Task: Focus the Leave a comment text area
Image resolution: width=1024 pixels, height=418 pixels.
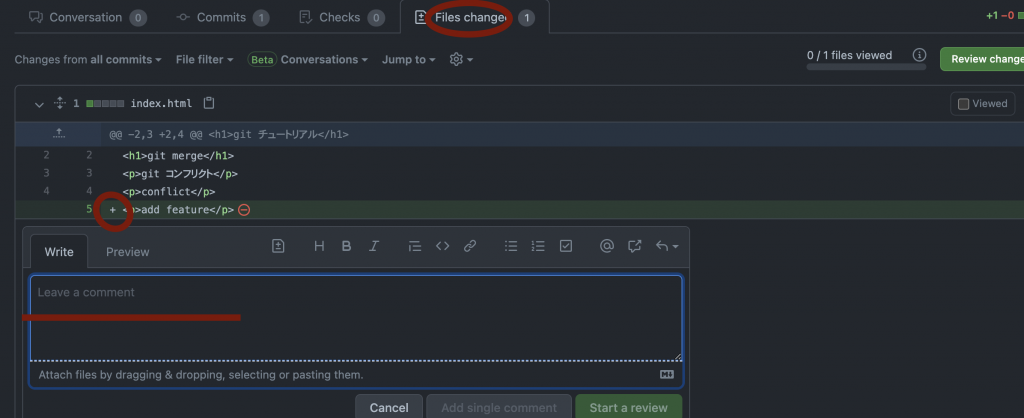Action: [356, 318]
